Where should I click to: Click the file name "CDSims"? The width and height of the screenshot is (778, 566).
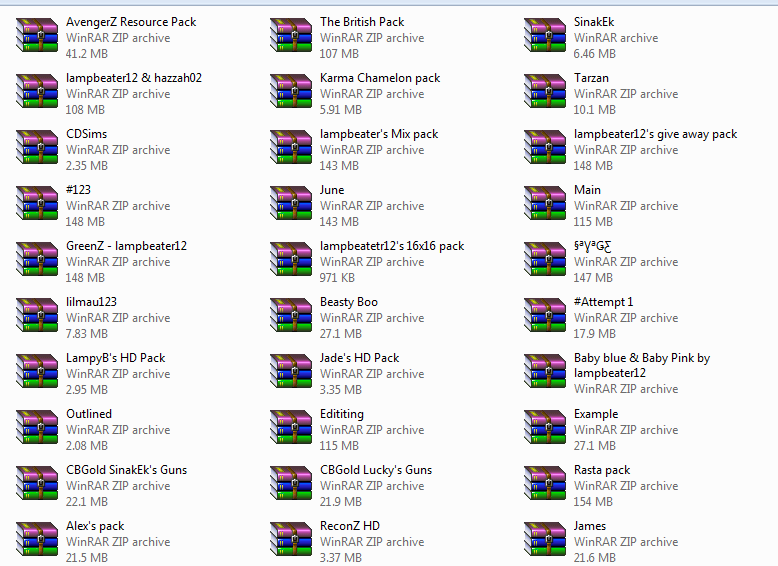[x=86, y=134]
